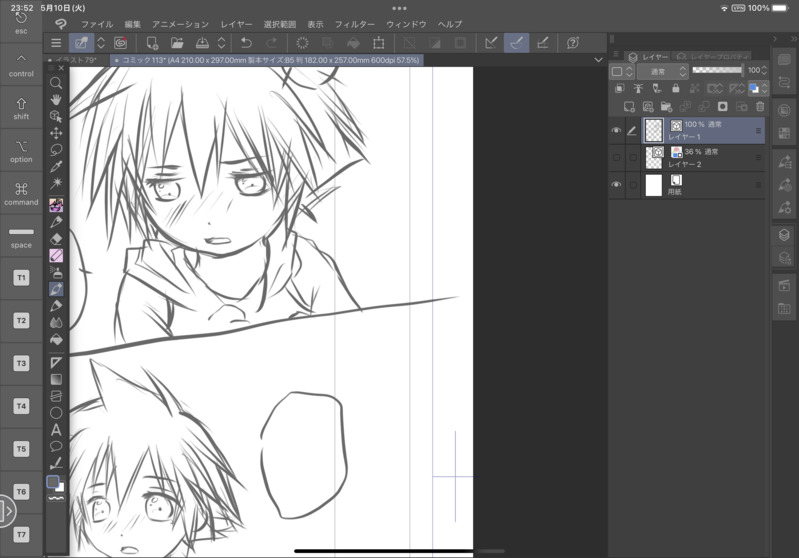
Task: Toggle the highlighted snap to special ruler icon
Action: [x=516, y=43]
